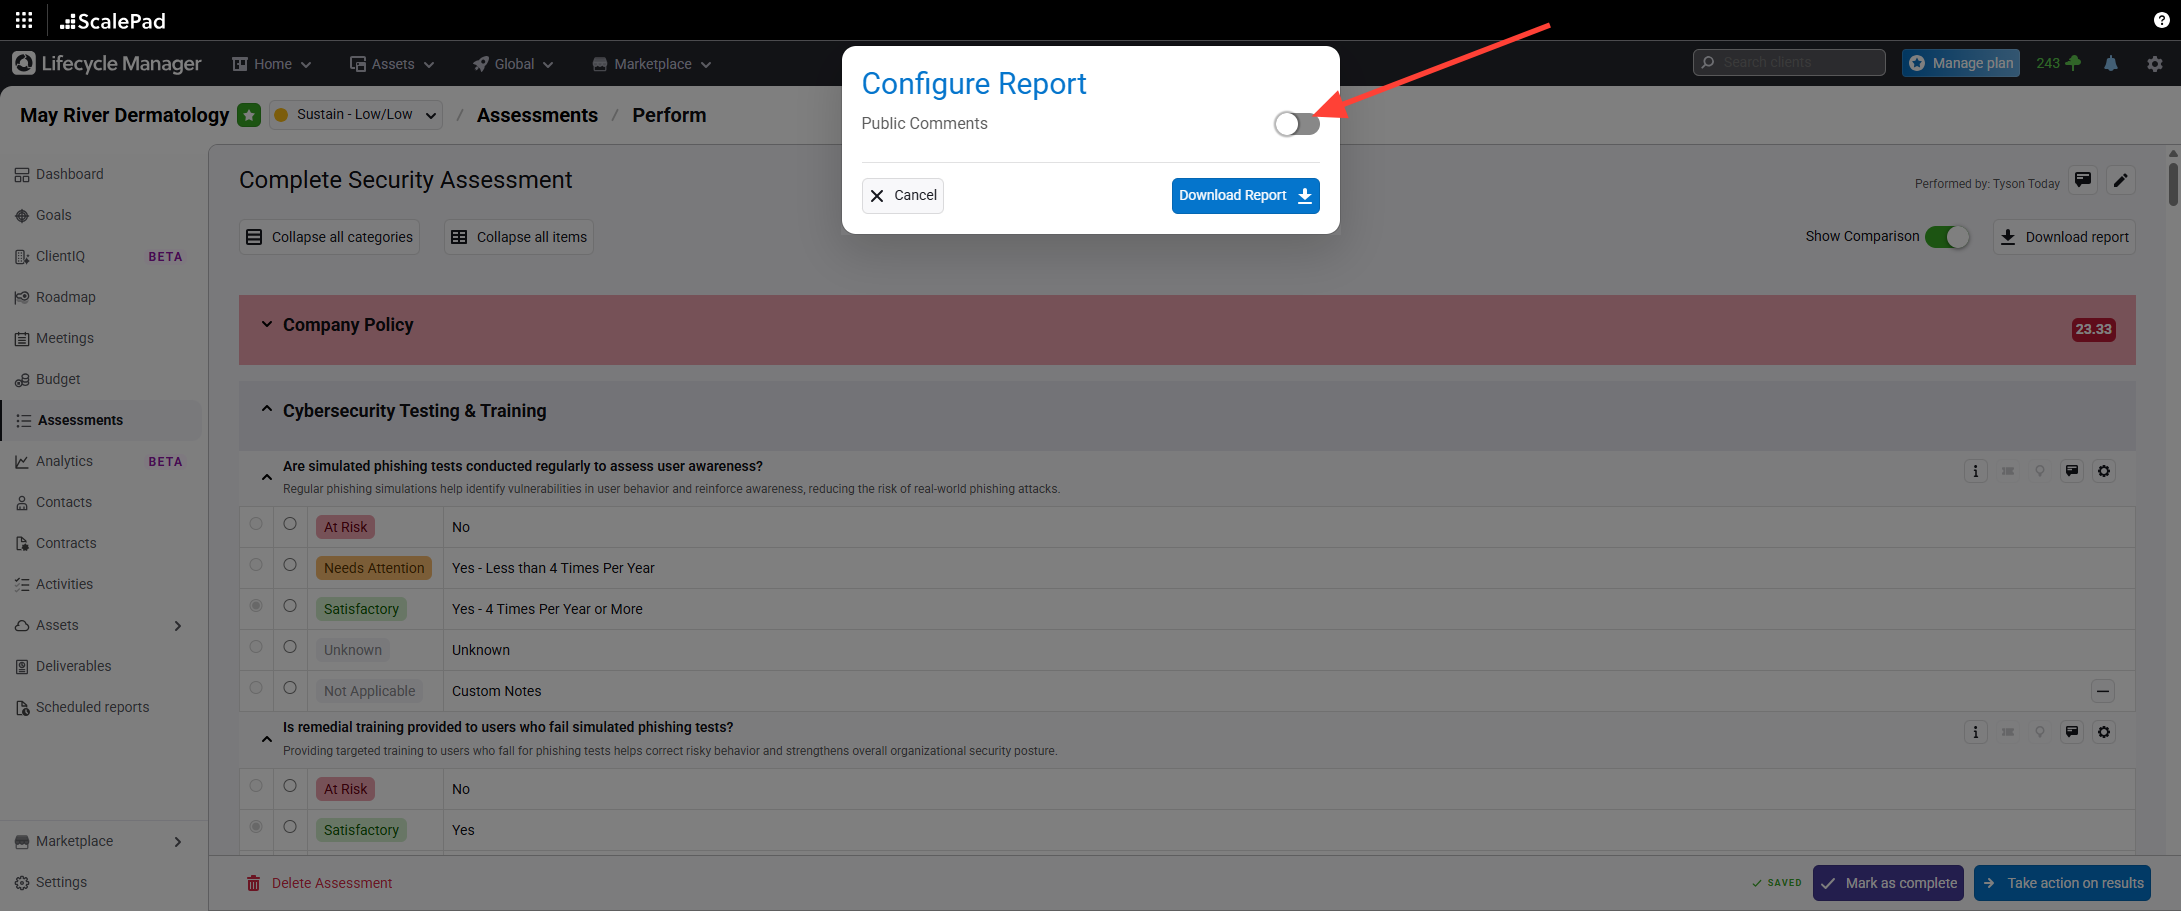This screenshot has height=911, width=2181.
Task: Open the Sustain - Low/Low dropdown
Action: tap(356, 115)
